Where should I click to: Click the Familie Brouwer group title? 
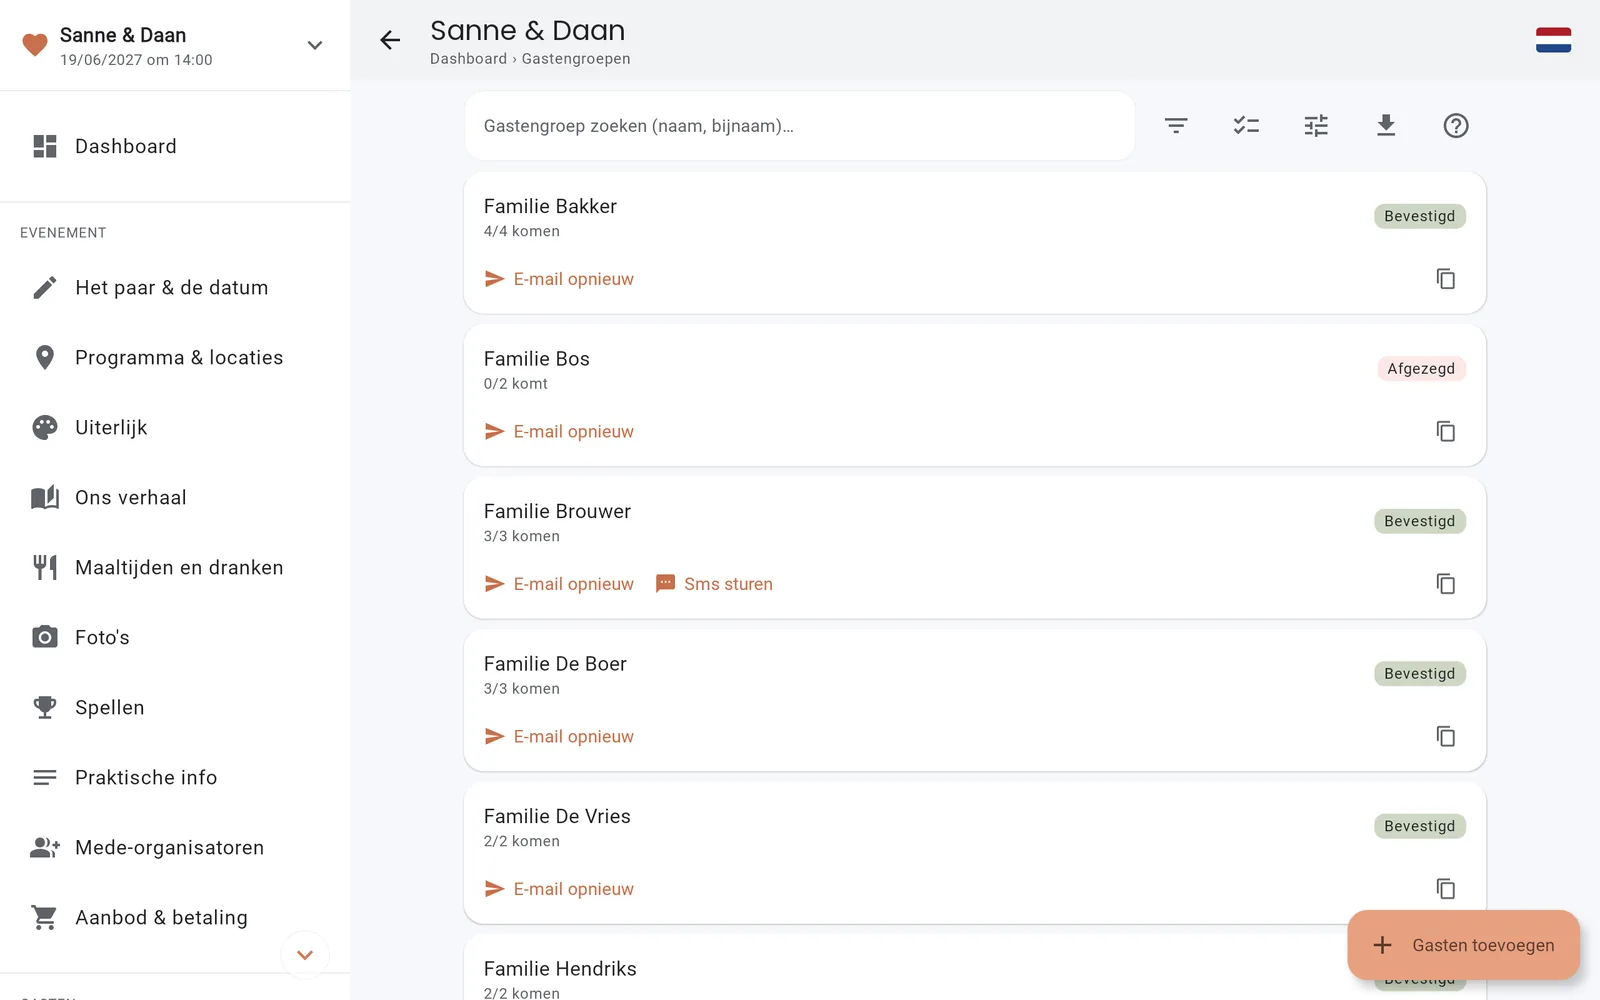pos(557,511)
